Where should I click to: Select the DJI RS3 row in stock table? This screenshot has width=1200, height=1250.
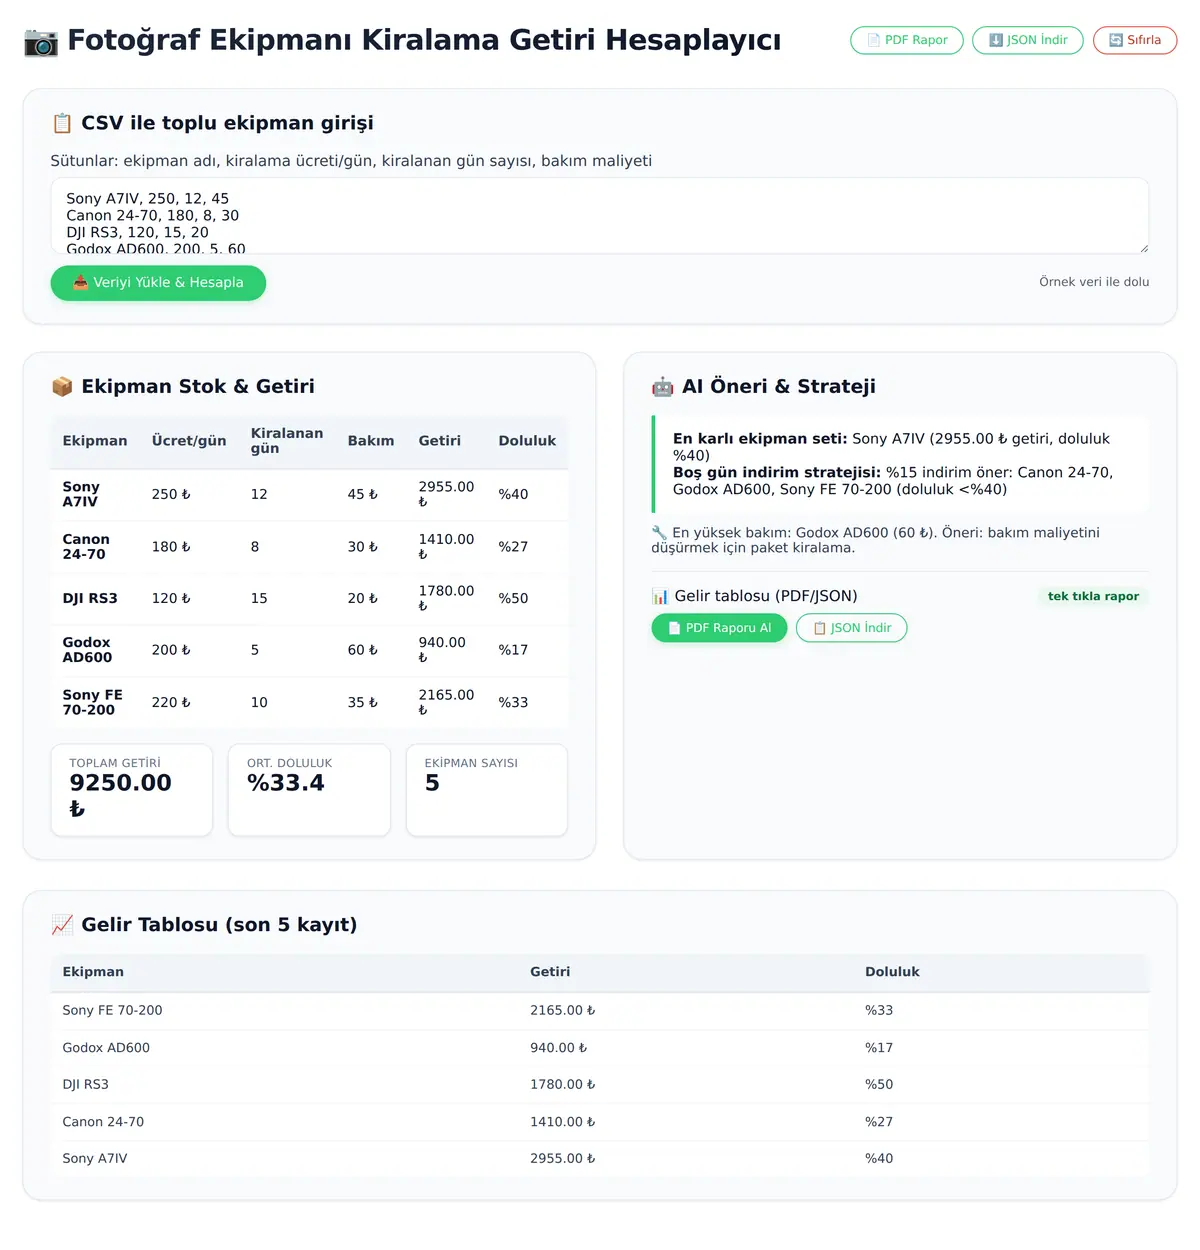(309, 599)
